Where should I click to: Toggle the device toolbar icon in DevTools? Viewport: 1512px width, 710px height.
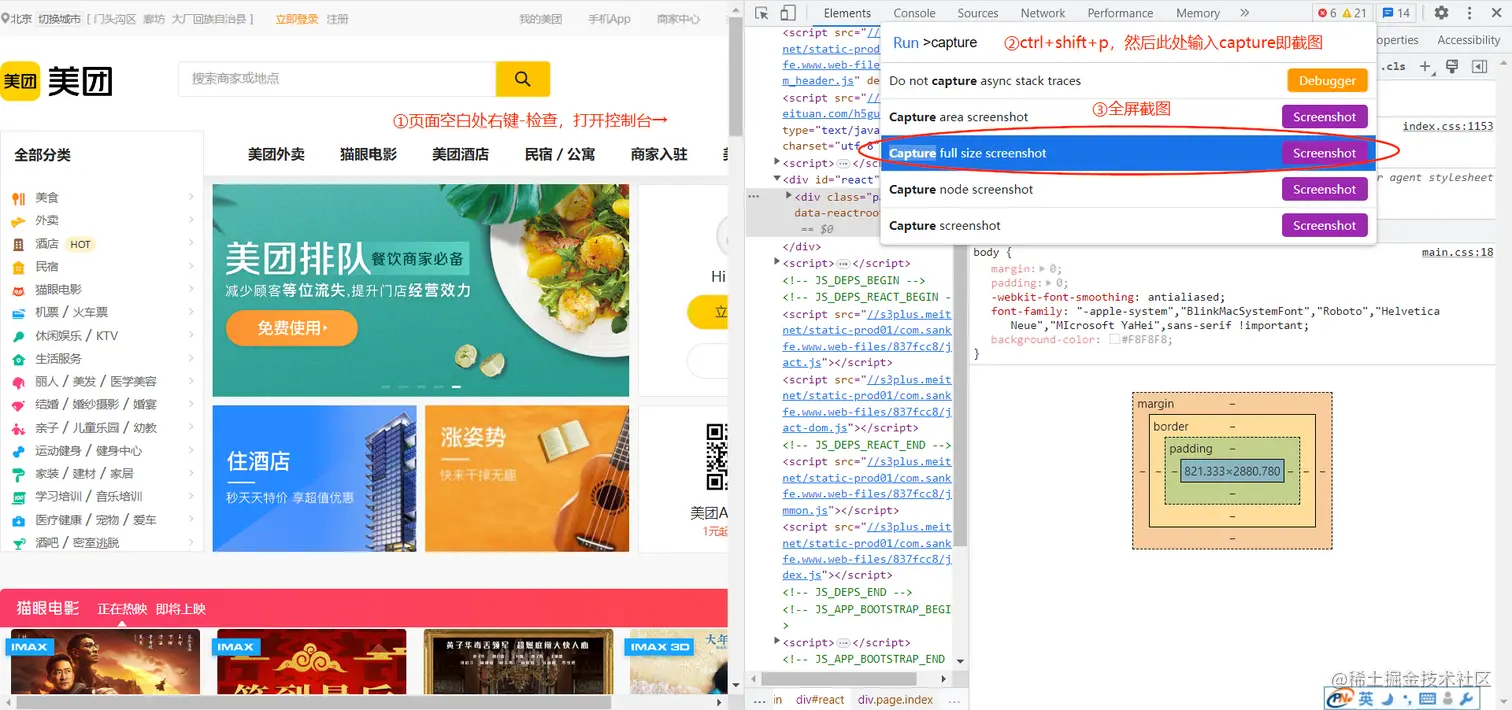click(x=788, y=13)
